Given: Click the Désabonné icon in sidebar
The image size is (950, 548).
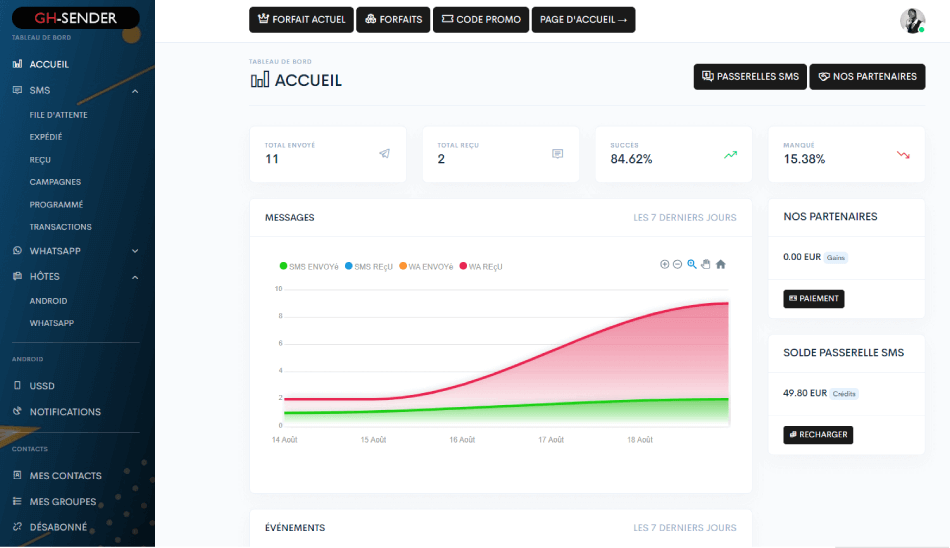Looking at the screenshot, I should tap(18, 527).
